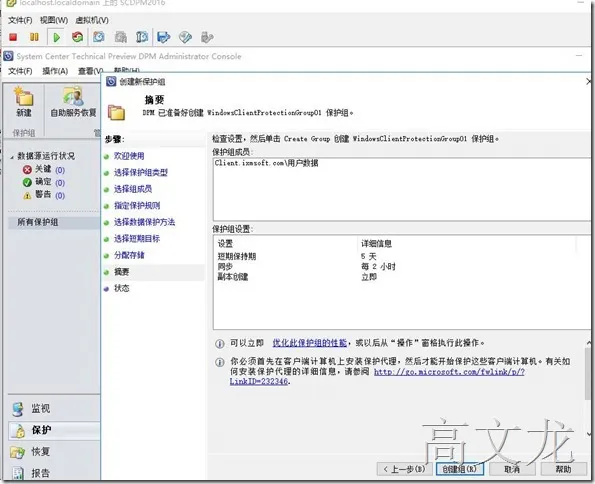595x484 pixels.
Task: Click the orange Pause VM toolbar icon
Action: 34,37
